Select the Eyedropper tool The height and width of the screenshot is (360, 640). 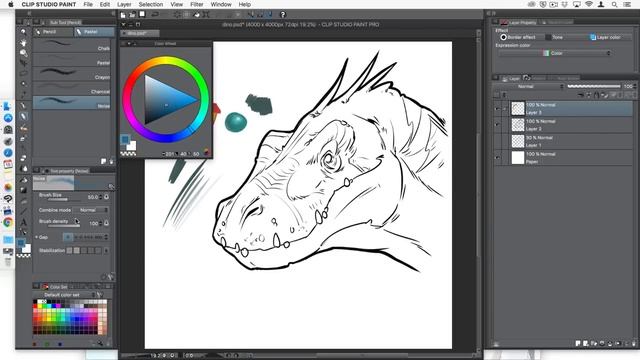click(23, 95)
